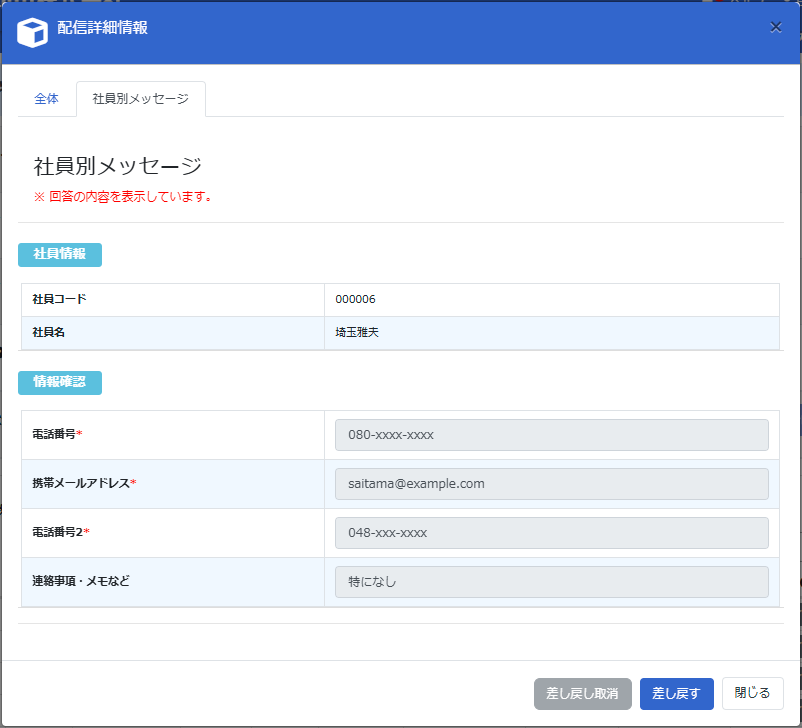Click the 電話番号2 field showing 048-xxx-xxxx

551,533
